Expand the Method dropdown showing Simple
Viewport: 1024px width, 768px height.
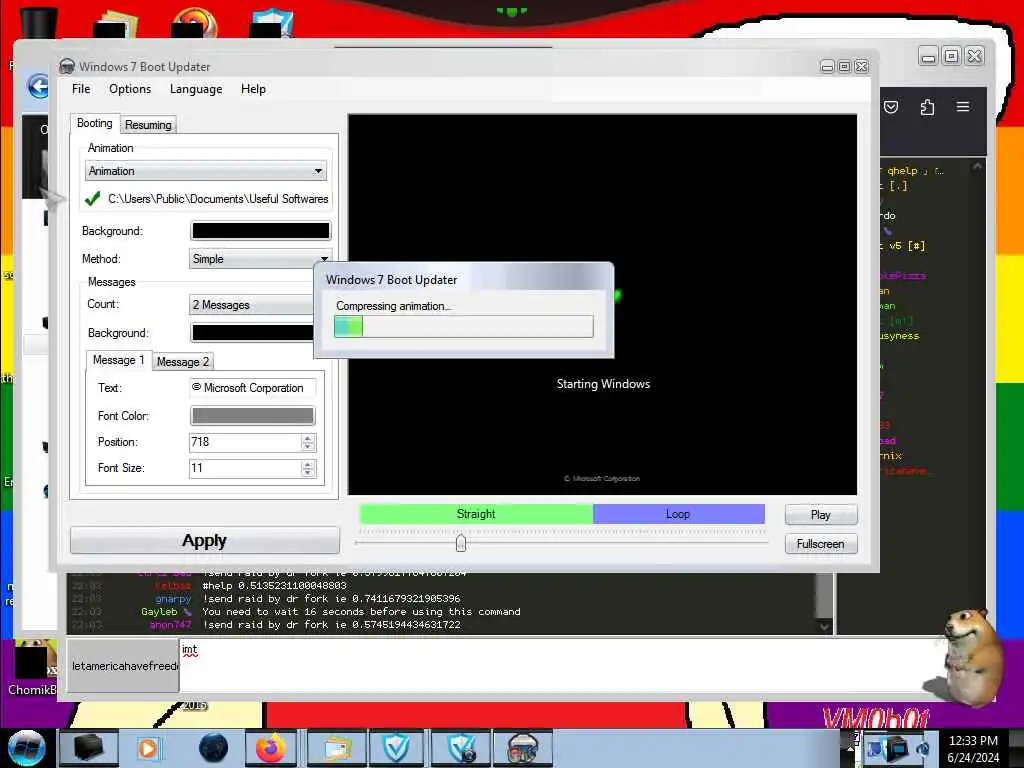coord(261,259)
